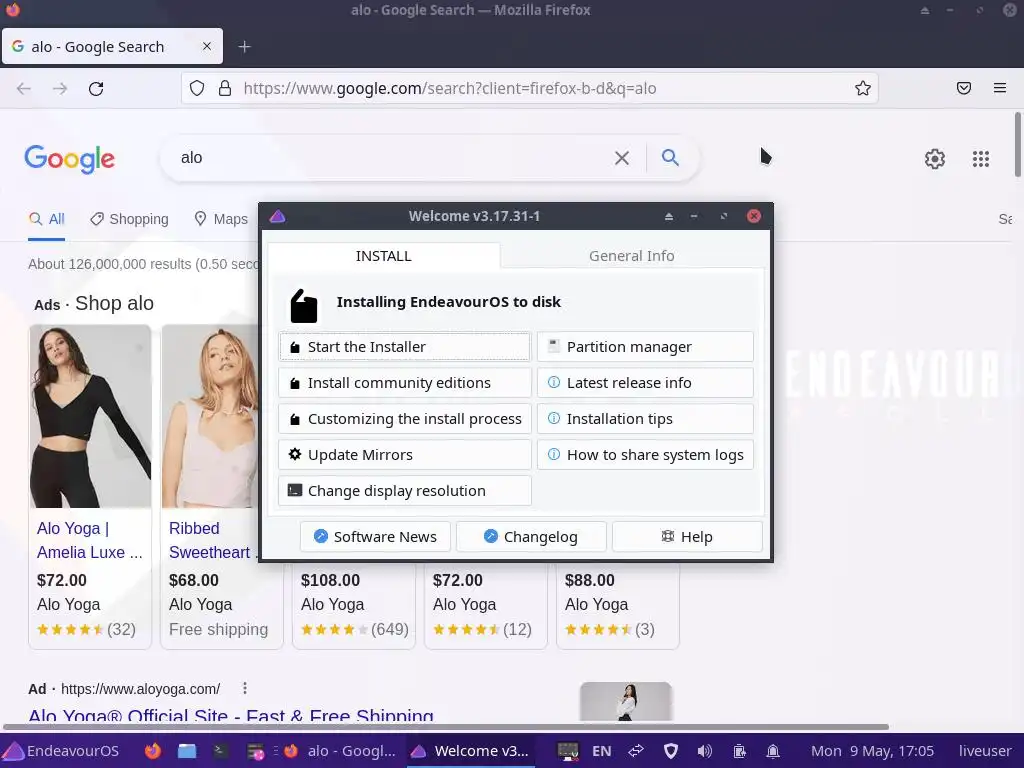Click the display tray icon in panel
The width and height of the screenshot is (1024, 768).
pos(568,751)
